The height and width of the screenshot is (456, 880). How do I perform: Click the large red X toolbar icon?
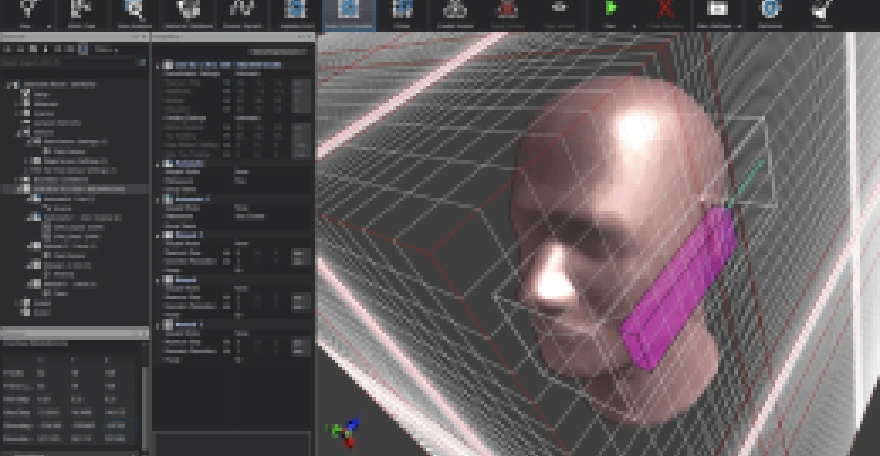pyautogui.click(x=664, y=9)
